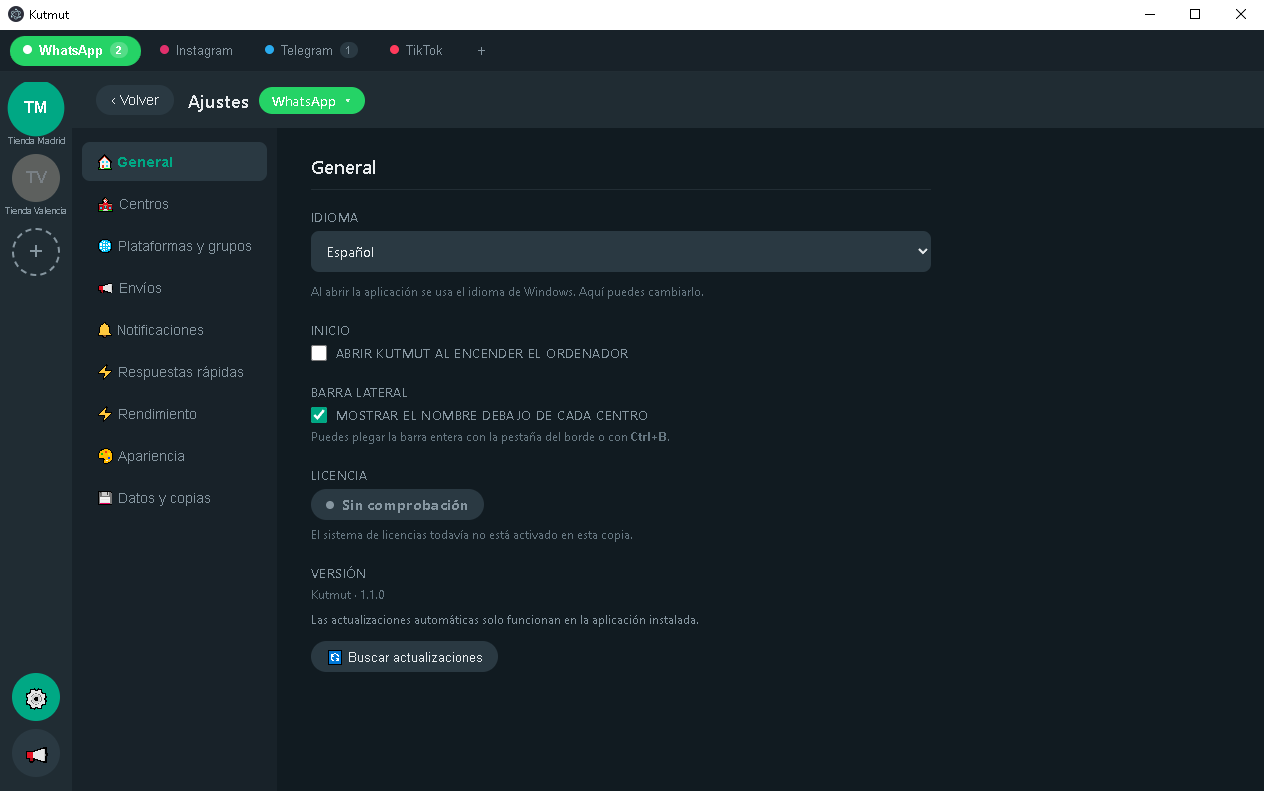
Task: Click the WhatsApp unread badge showing 2
Action: pos(119,50)
